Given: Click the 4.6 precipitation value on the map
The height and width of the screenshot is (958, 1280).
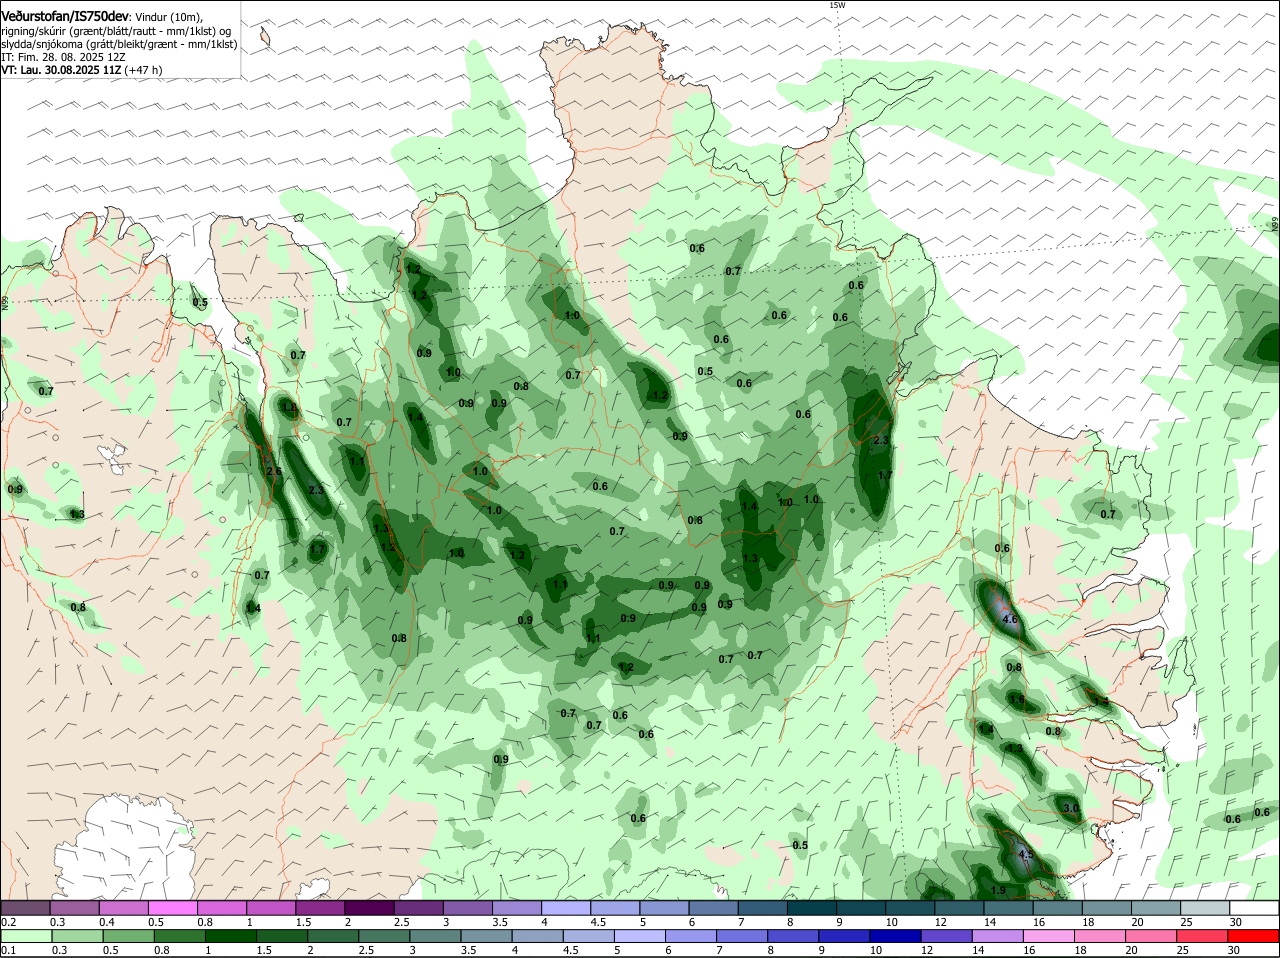Looking at the screenshot, I should (1009, 619).
